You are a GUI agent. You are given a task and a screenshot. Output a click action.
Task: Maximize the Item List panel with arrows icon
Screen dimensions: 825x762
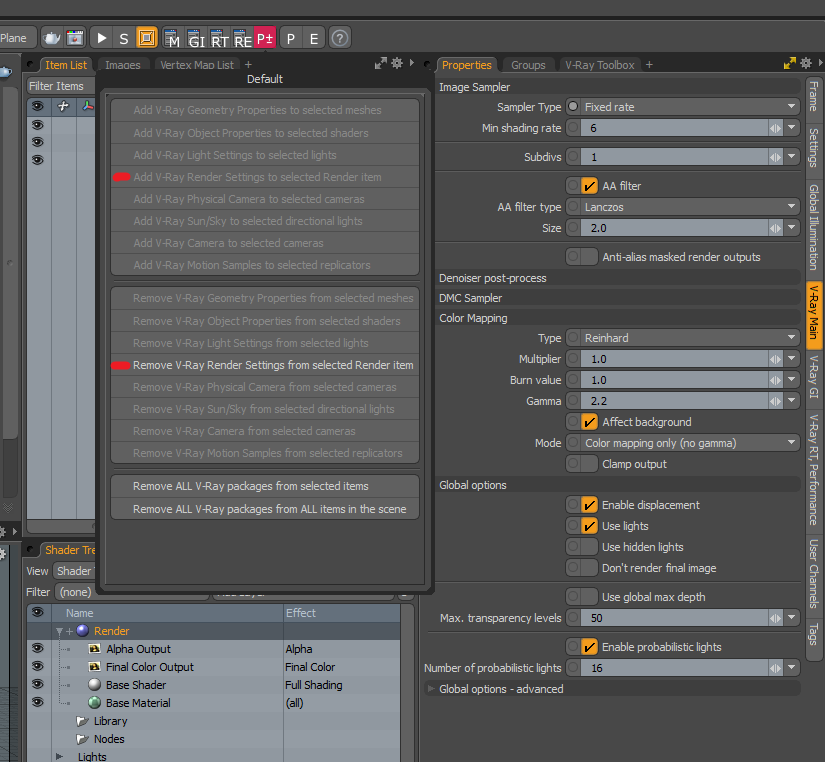point(380,64)
